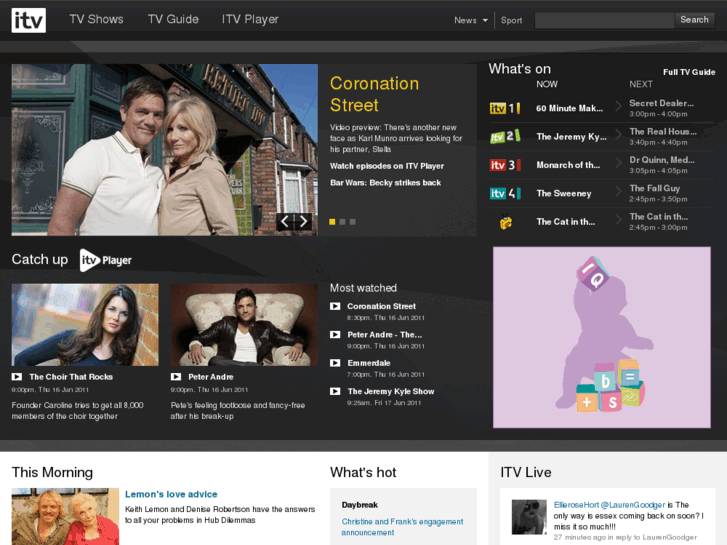The height and width of the screenshot is (545, 727).
Task: Select the second carousel dot
Action: (x=342, y=222)
